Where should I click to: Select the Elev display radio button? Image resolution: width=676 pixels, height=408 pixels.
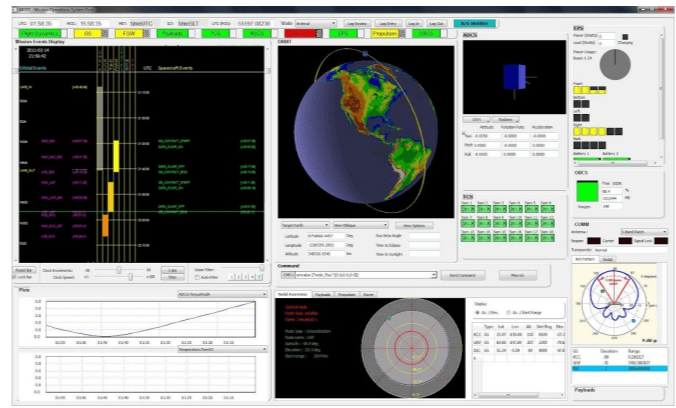pyautogui.click(x=478, y=313)
